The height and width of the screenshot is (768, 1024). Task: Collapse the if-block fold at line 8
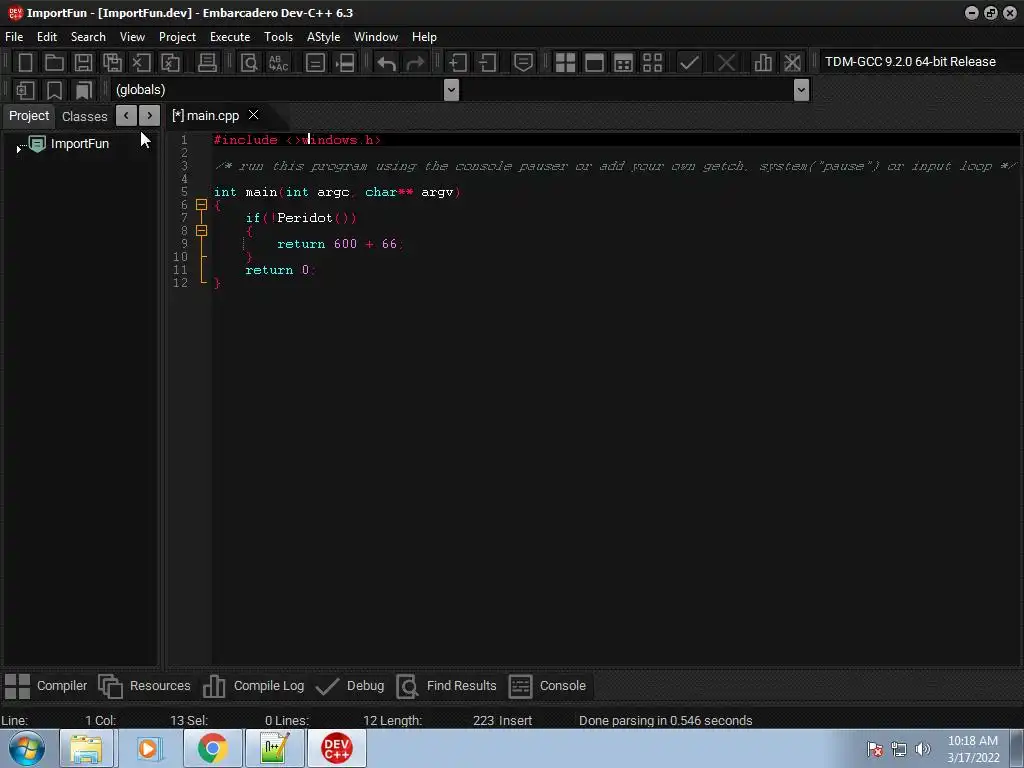pyautogui.click(x=201, y=231)
